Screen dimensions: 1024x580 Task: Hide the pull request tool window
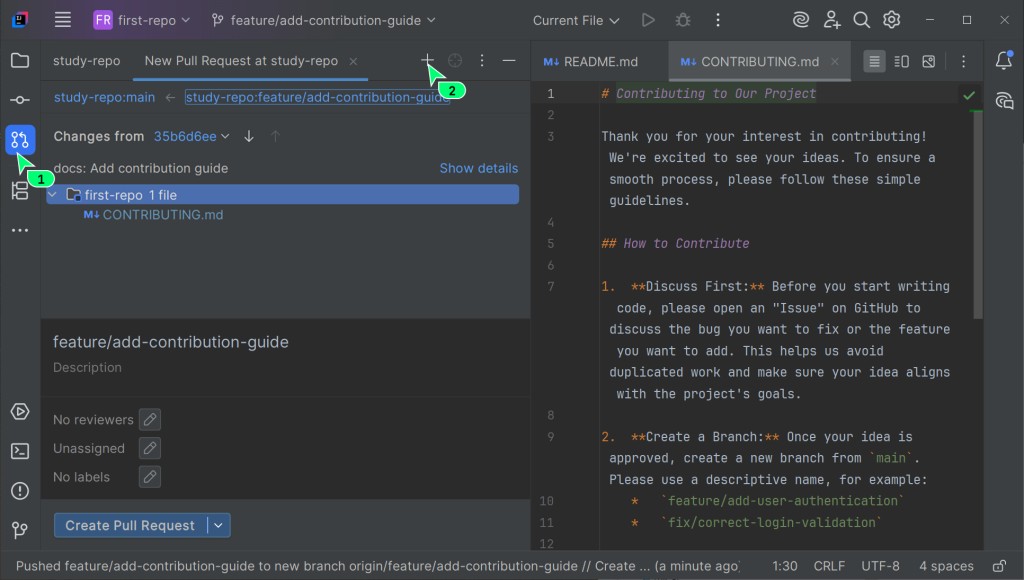[509, 61]
